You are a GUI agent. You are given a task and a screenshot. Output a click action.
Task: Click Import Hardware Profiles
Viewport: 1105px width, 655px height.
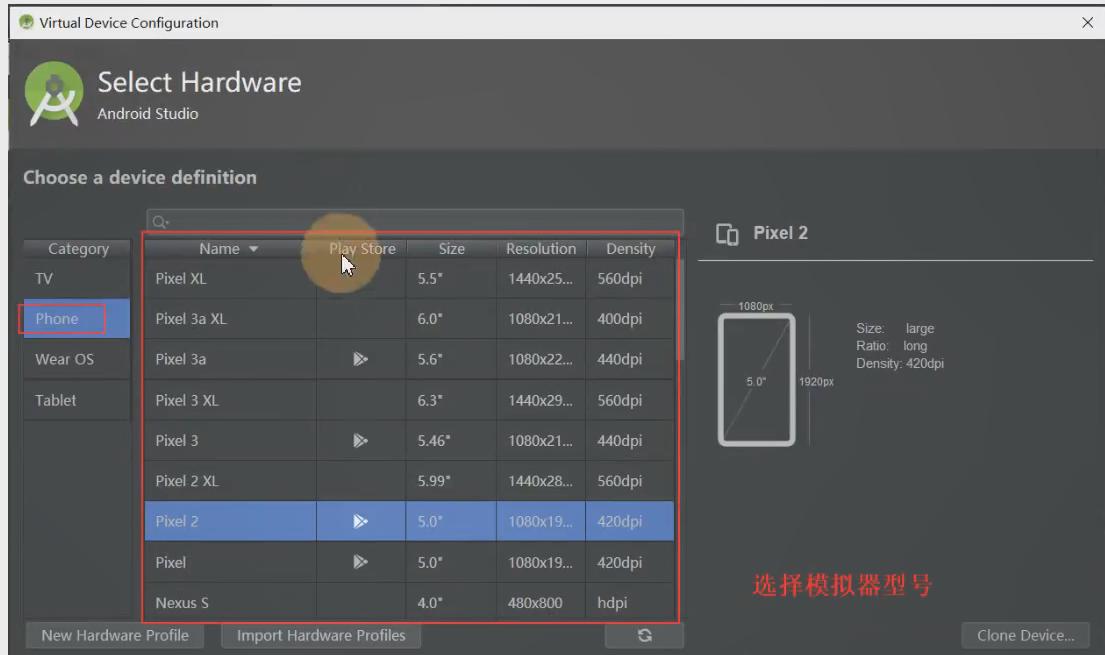tap(320, 635)
